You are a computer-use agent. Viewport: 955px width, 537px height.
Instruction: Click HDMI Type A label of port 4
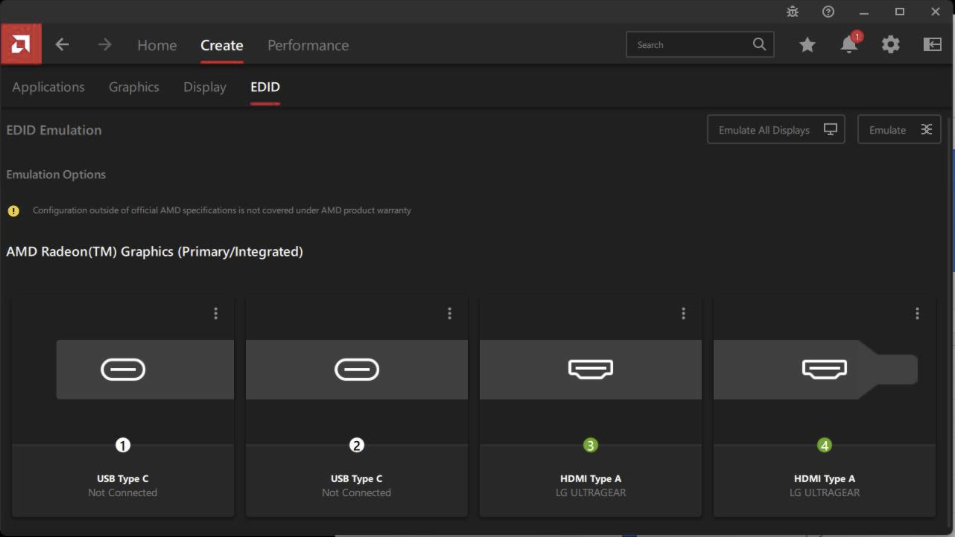pyautogui.click(x=824, y=479)
